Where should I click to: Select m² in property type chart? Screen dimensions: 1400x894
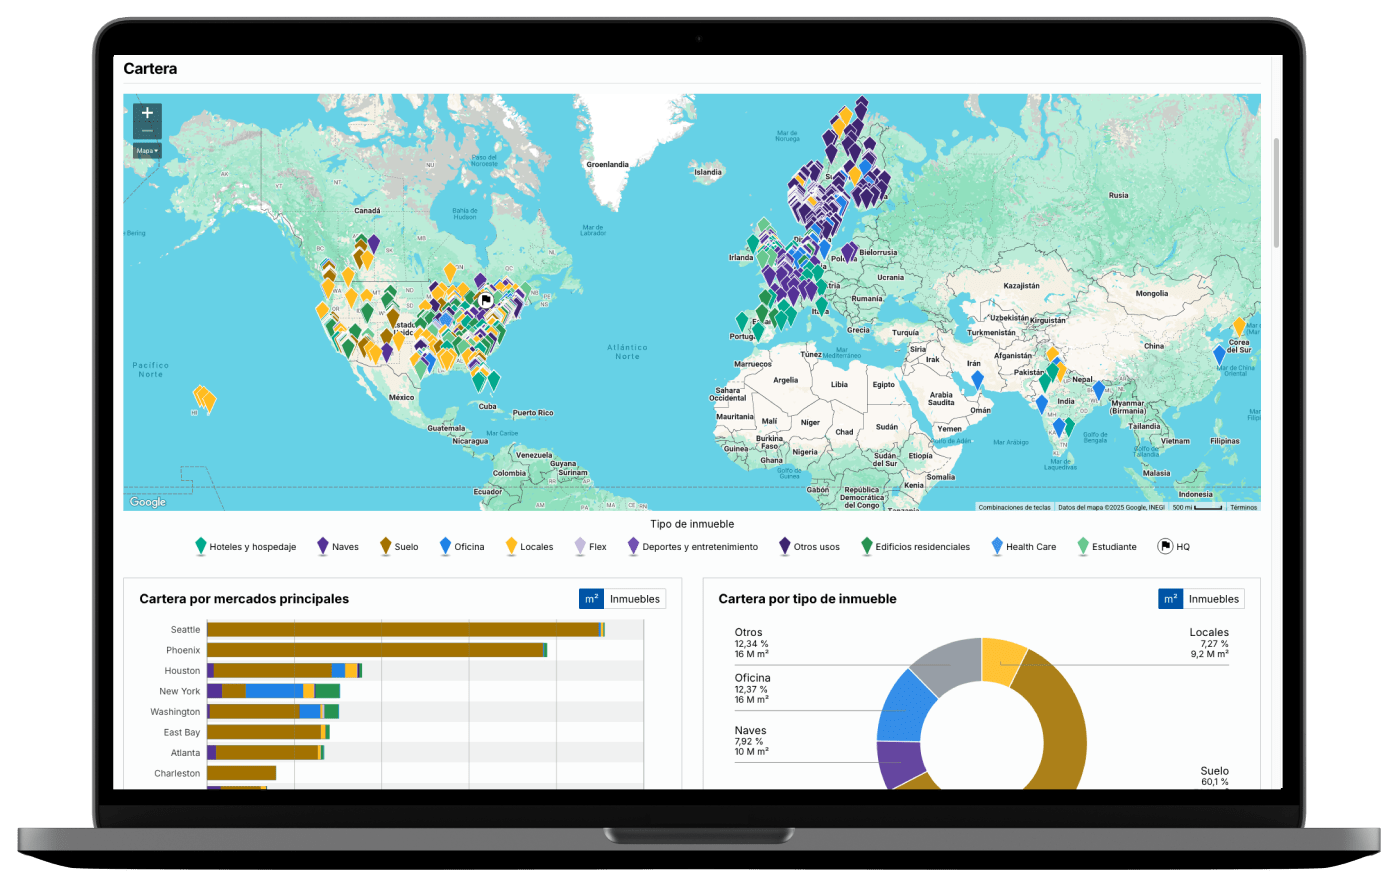click(1170, 599)
